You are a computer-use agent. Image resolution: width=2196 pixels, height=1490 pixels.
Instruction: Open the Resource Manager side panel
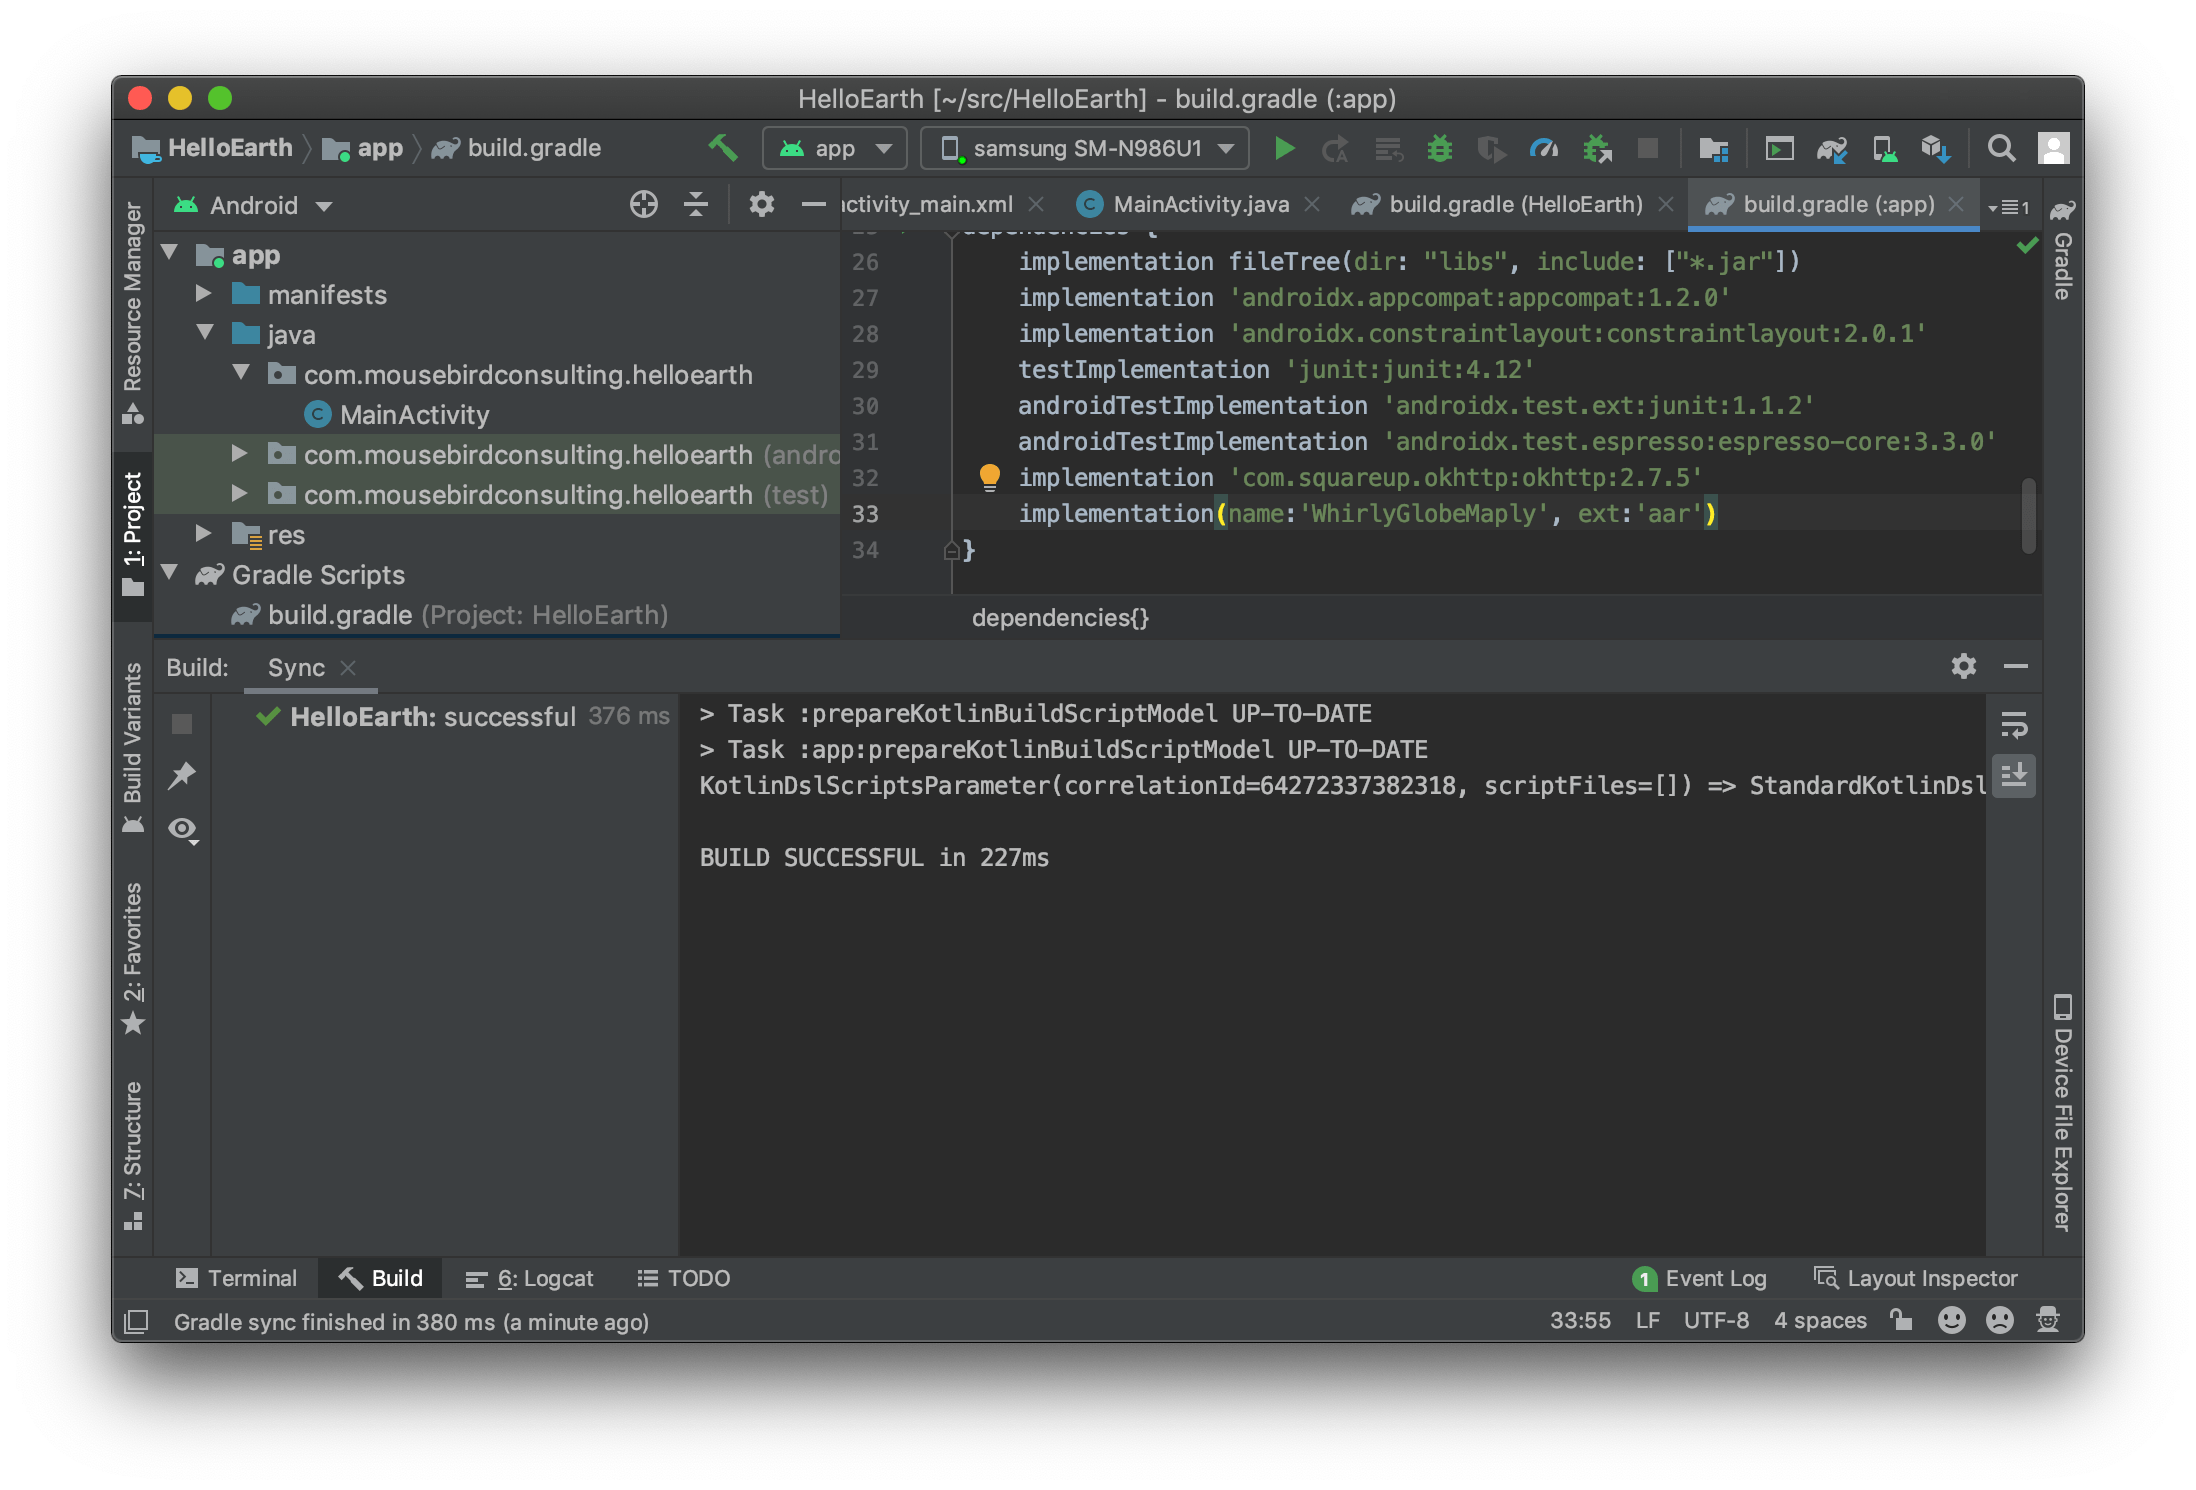pos(133,312)
